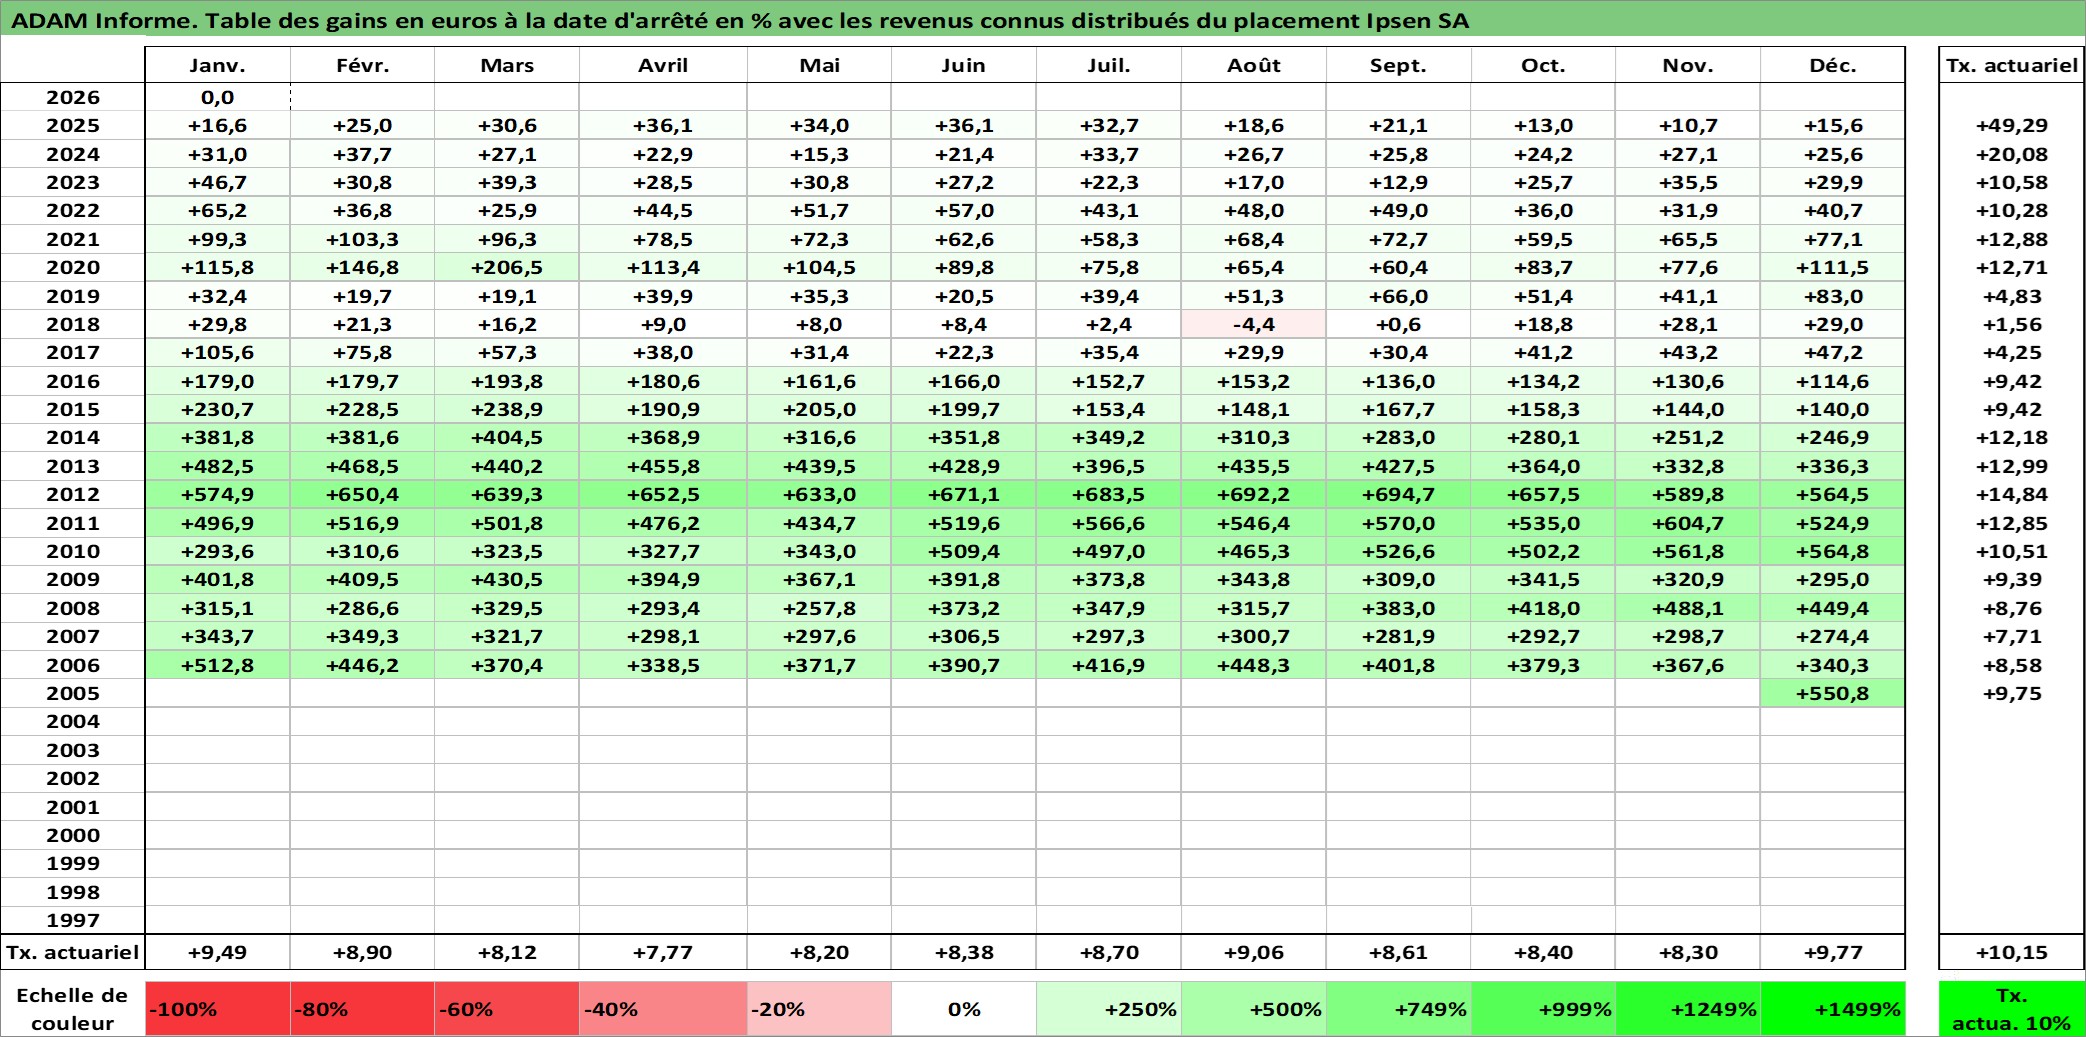The image size is (2086, 1037).
Task: Click the +404,5 cell for Mars 2014
Action: click(x=507, y=437)
